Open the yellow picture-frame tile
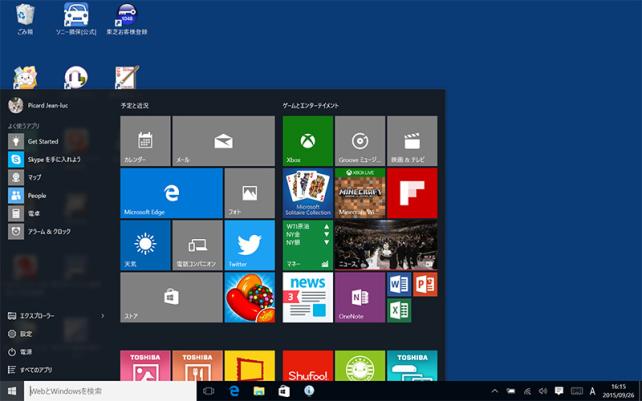642x401 pixels. (250, 365)
